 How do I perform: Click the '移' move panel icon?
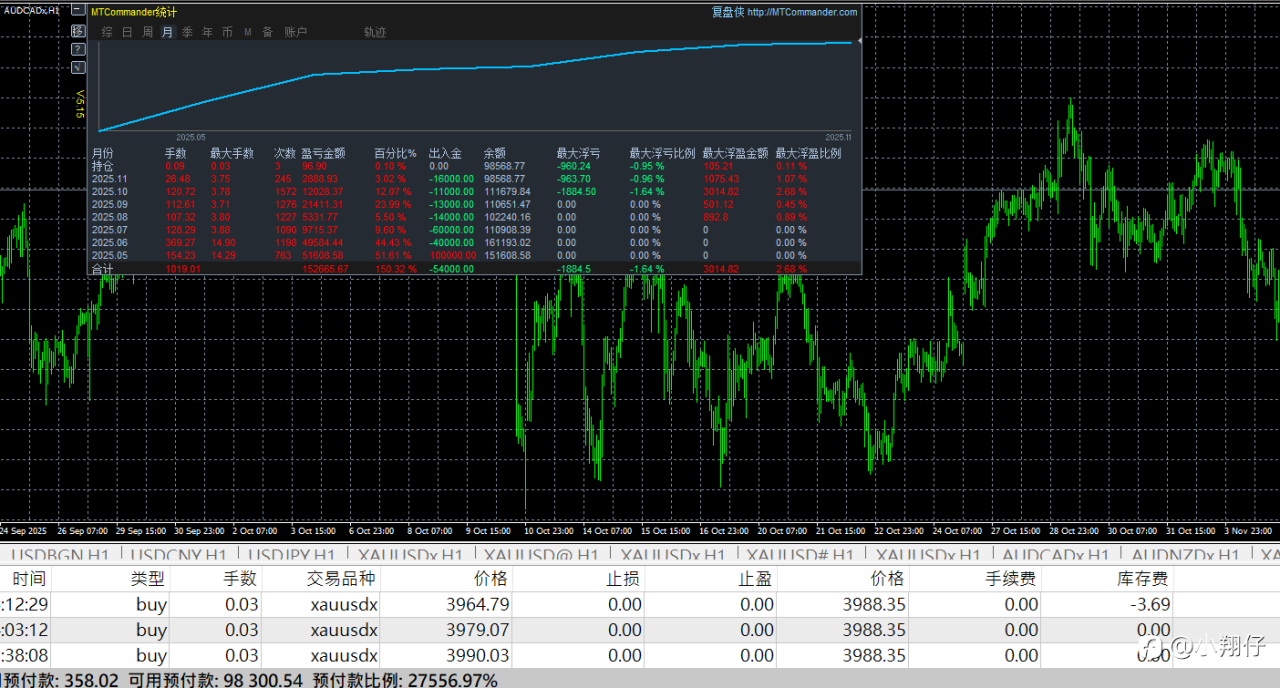[x=78, y=31]
